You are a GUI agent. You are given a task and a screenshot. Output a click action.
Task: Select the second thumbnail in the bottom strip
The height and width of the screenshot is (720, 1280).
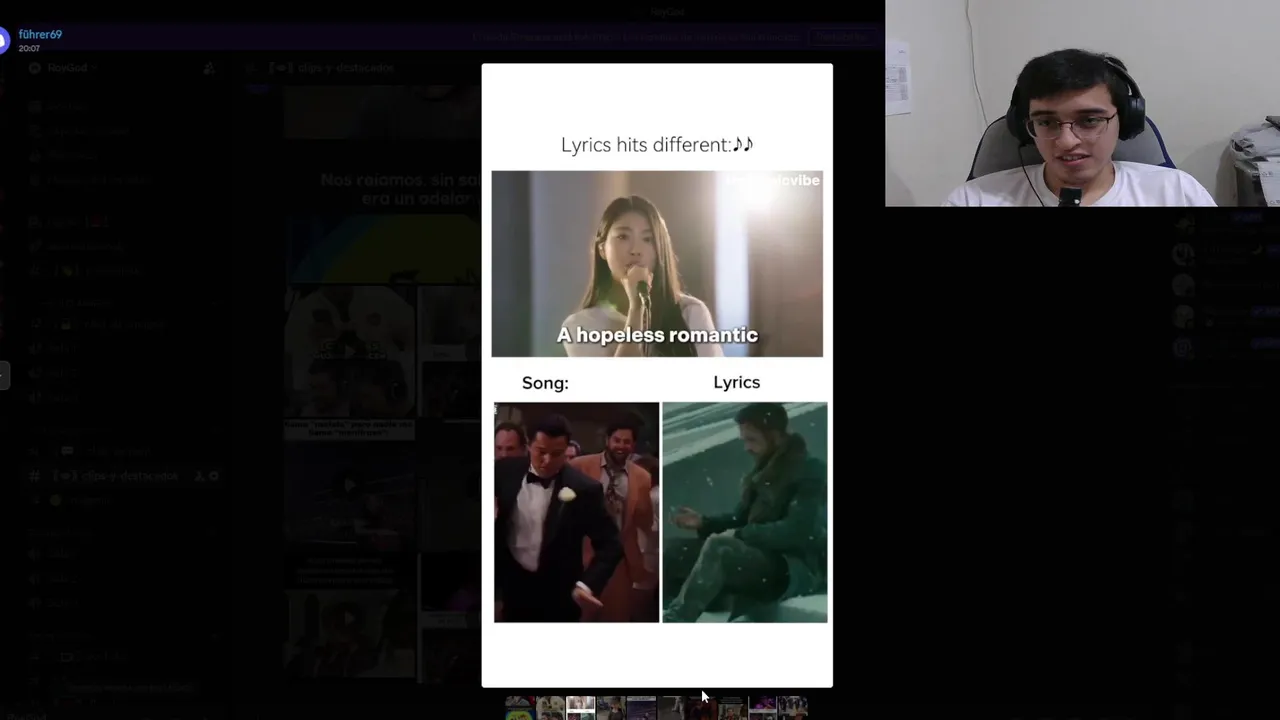click(550, 708)
